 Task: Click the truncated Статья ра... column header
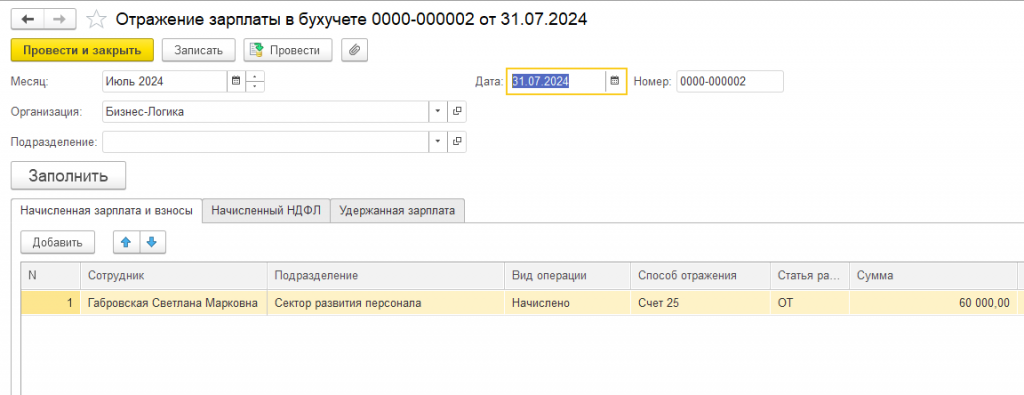[x=810, y=276]
